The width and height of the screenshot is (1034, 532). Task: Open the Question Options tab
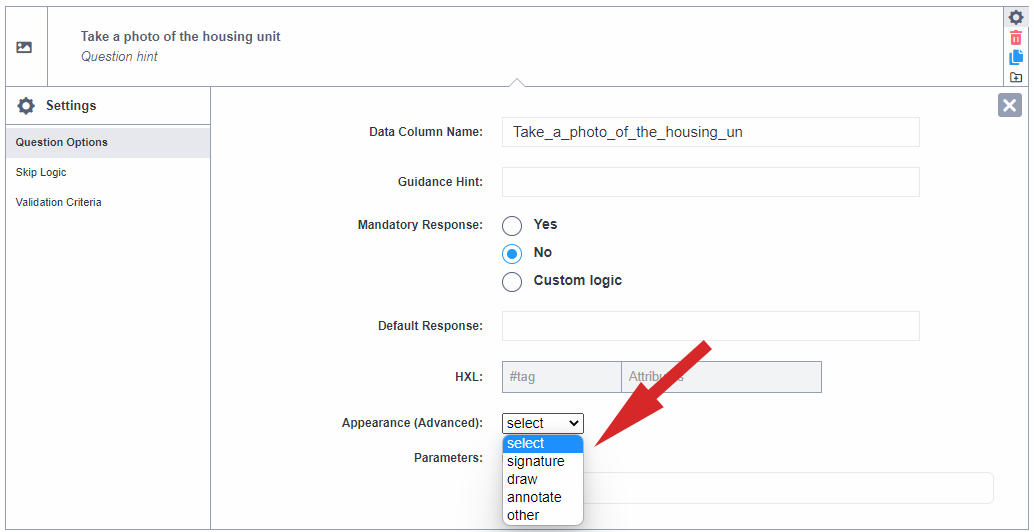click(62, 142)
